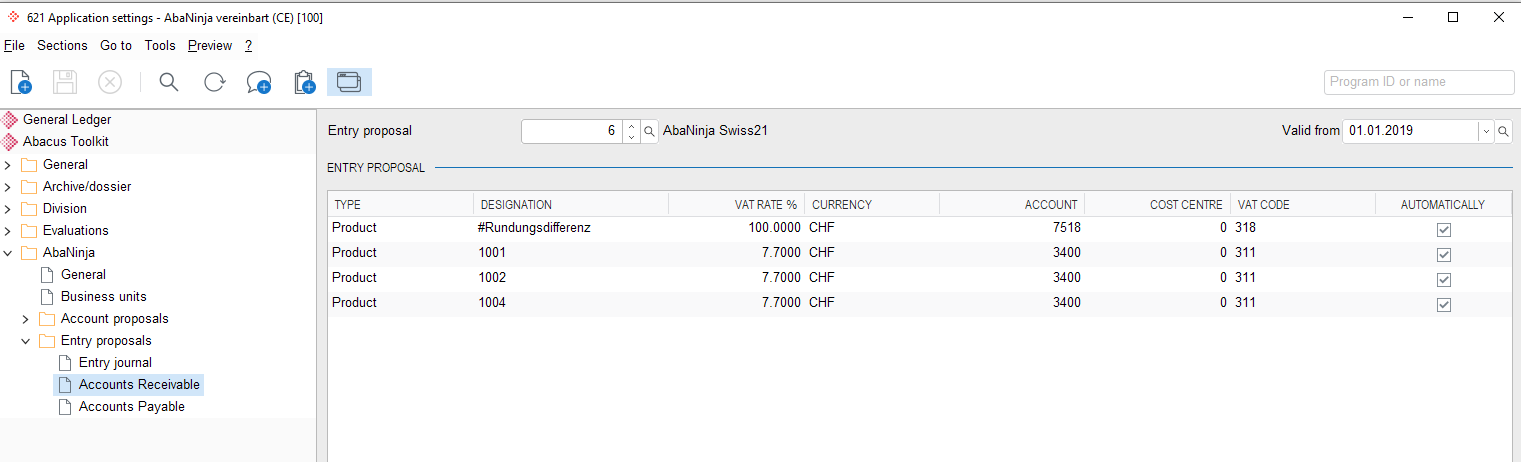The width and height of the screenshot is (1521, 462).
Task: Sort by the COST CENTRE column header
Action: point(1157,204)
